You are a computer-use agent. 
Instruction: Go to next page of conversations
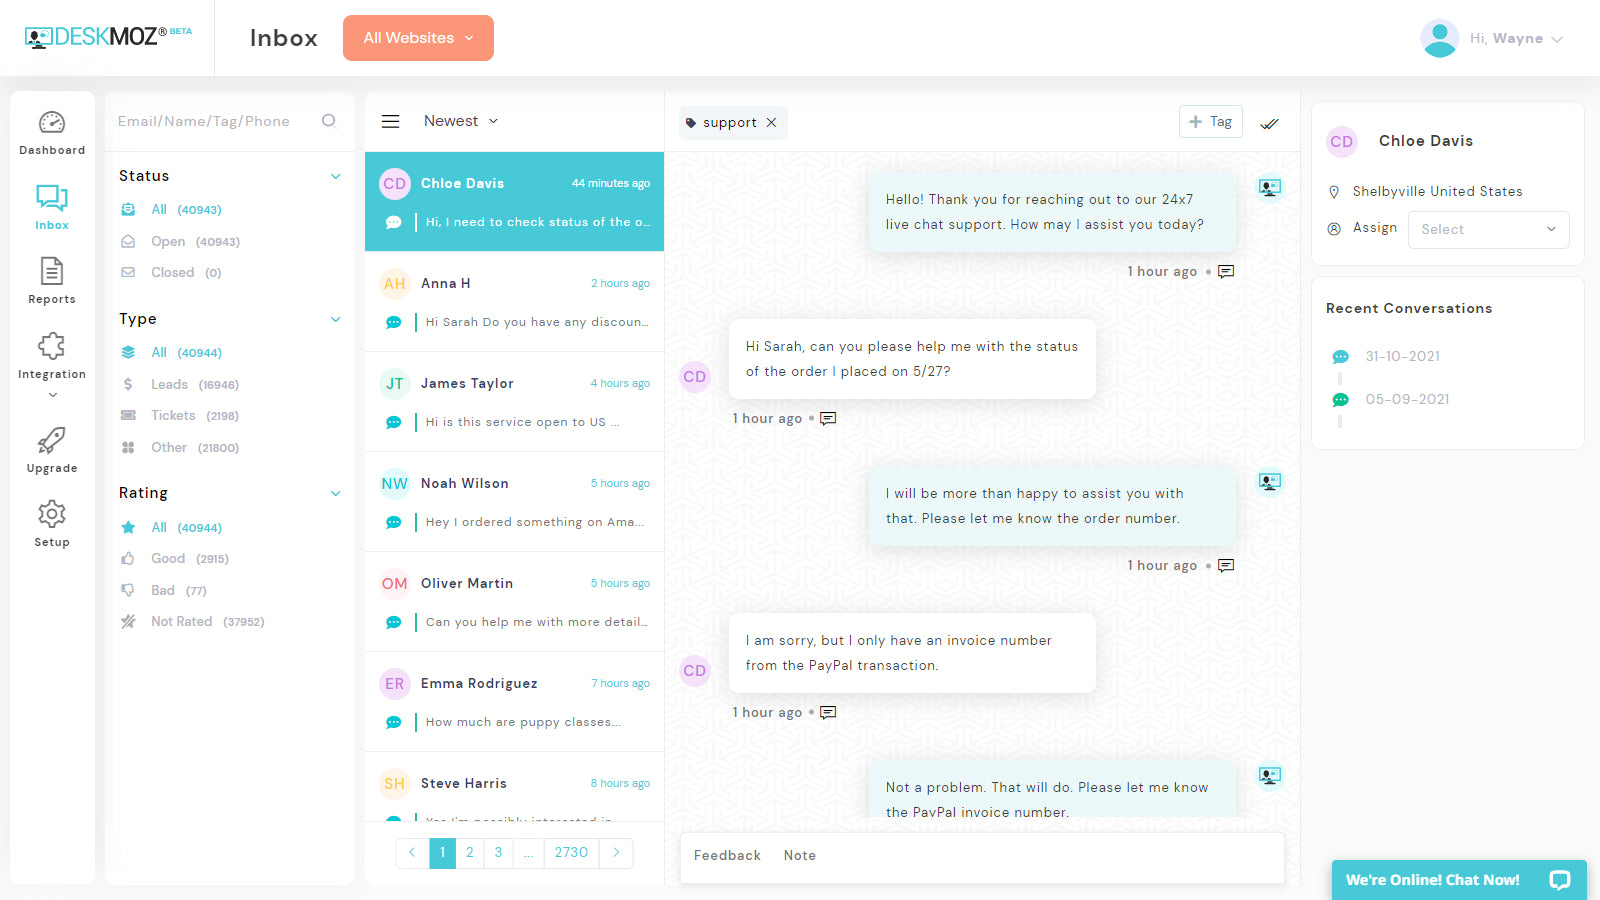pyautogui.click(x=616, y=853)
